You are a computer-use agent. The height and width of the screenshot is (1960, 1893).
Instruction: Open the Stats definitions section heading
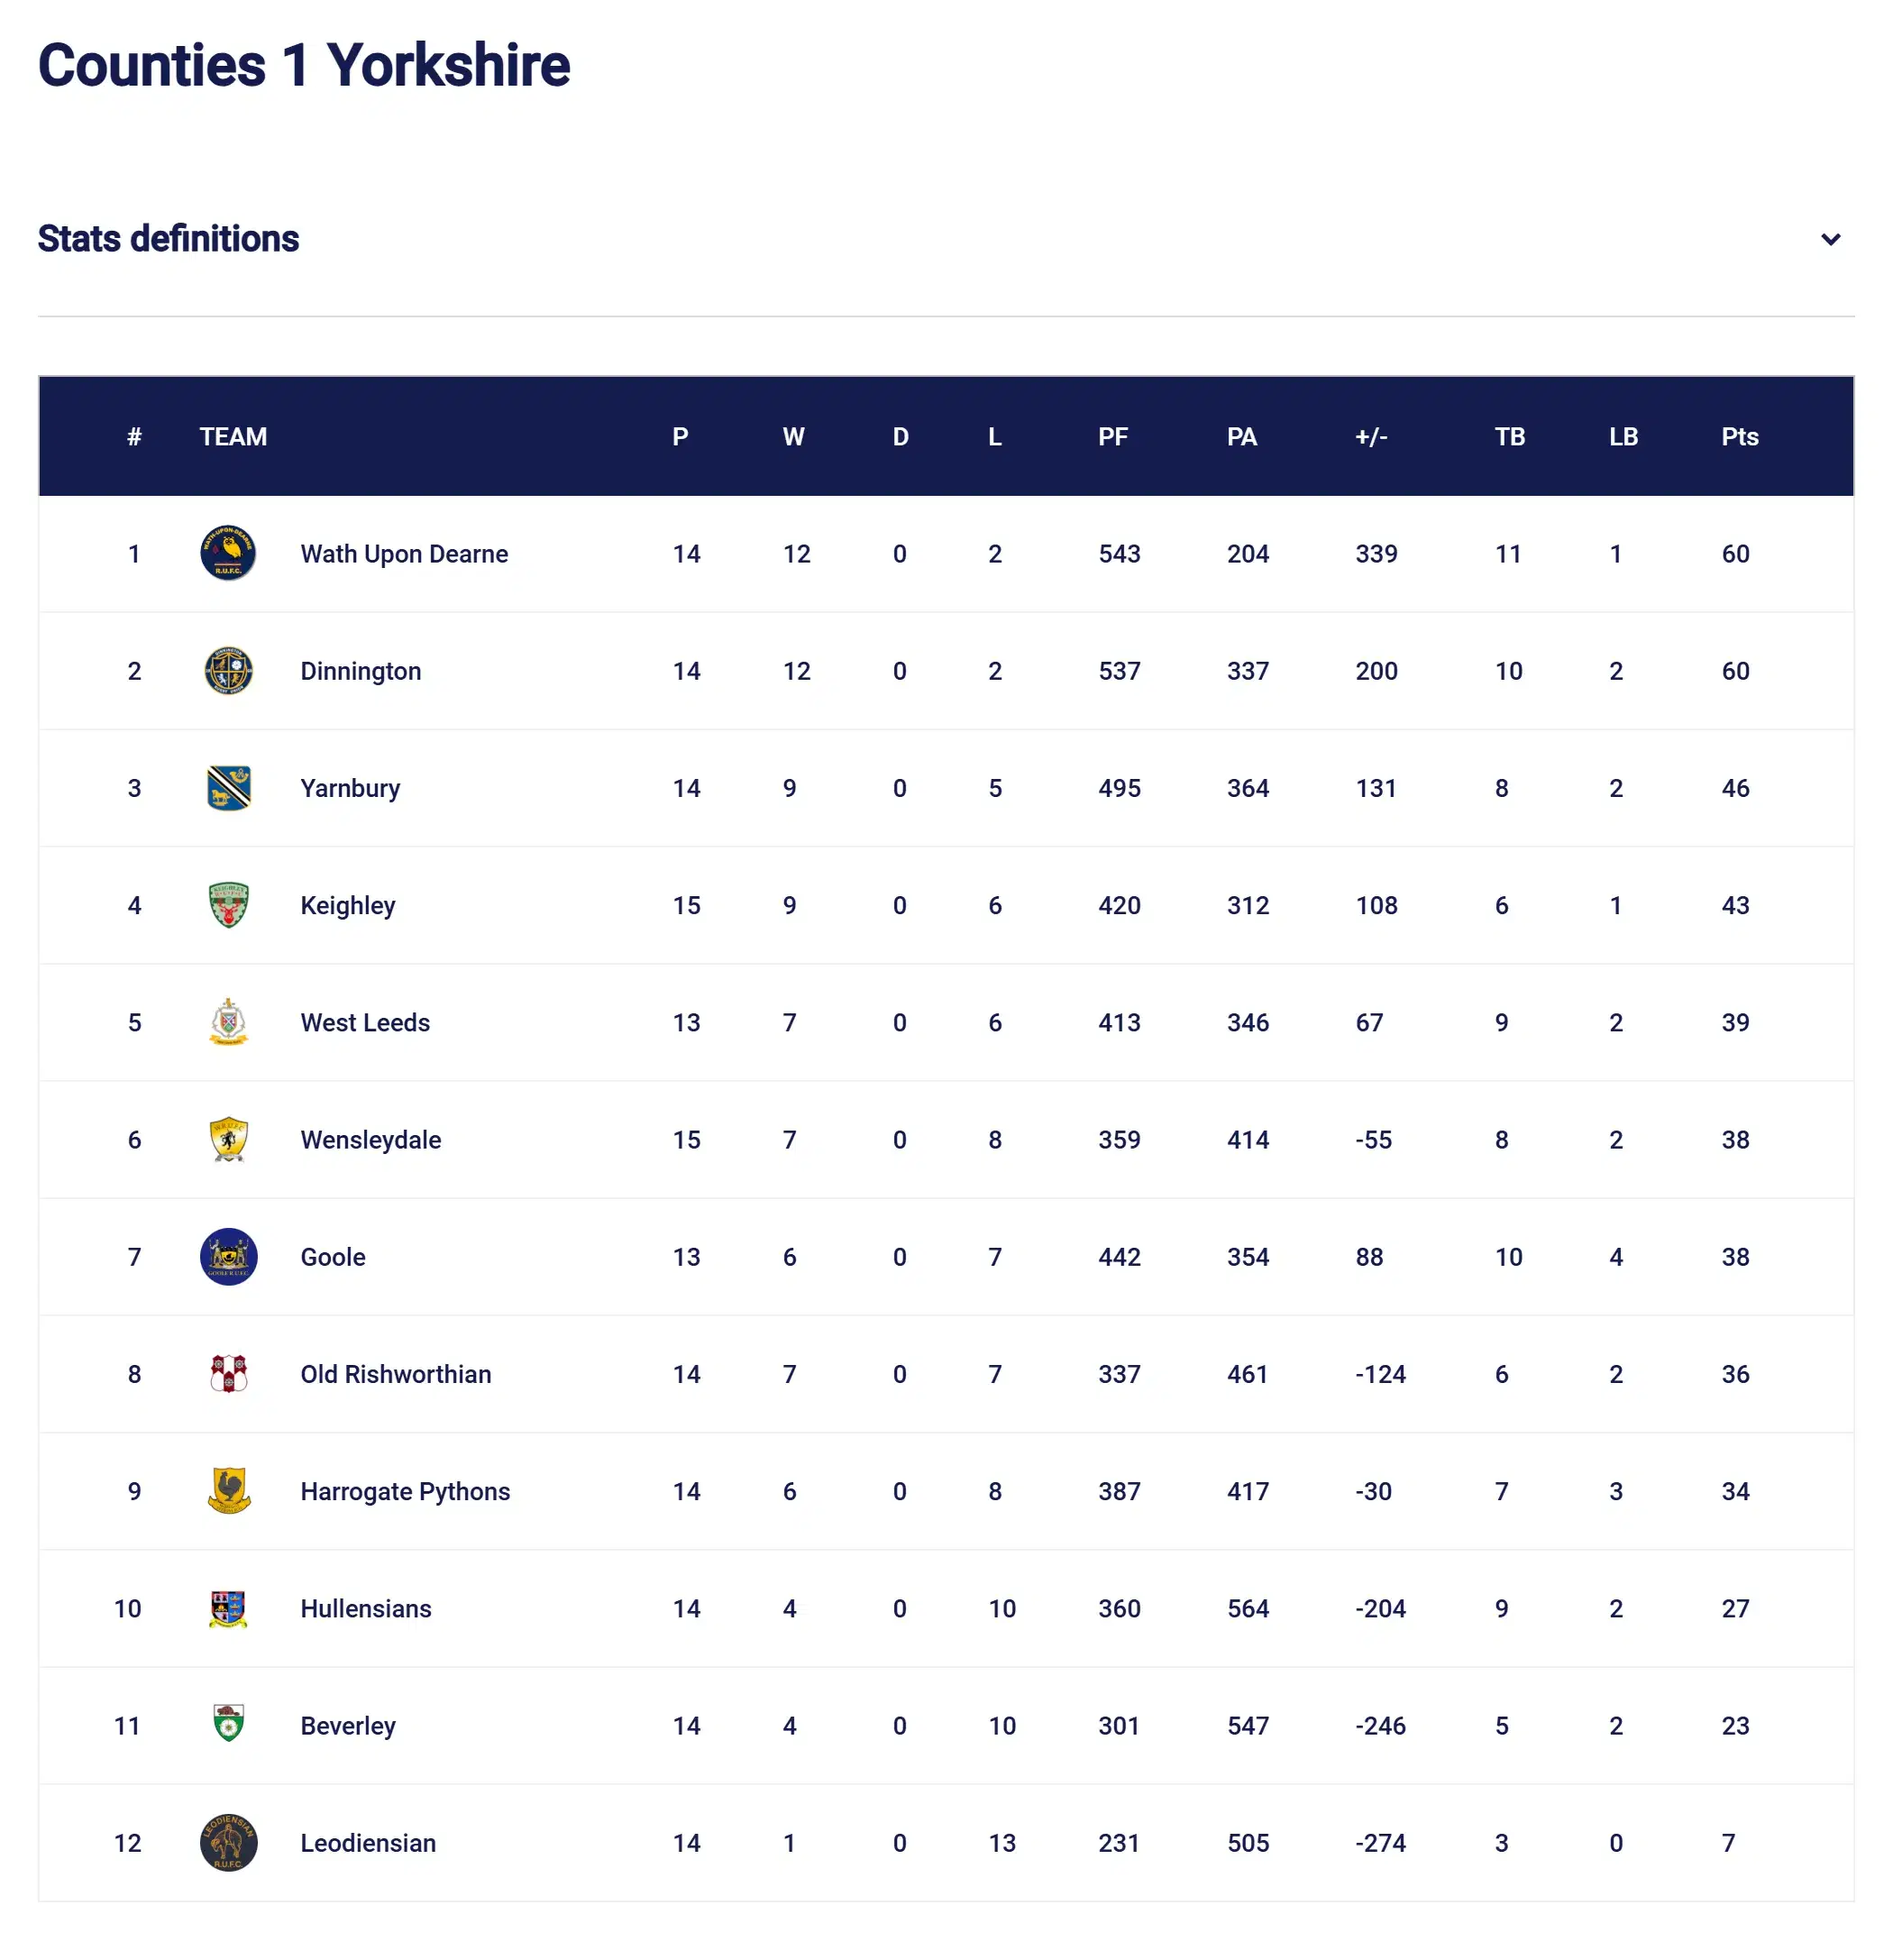[x=168, y=239]
